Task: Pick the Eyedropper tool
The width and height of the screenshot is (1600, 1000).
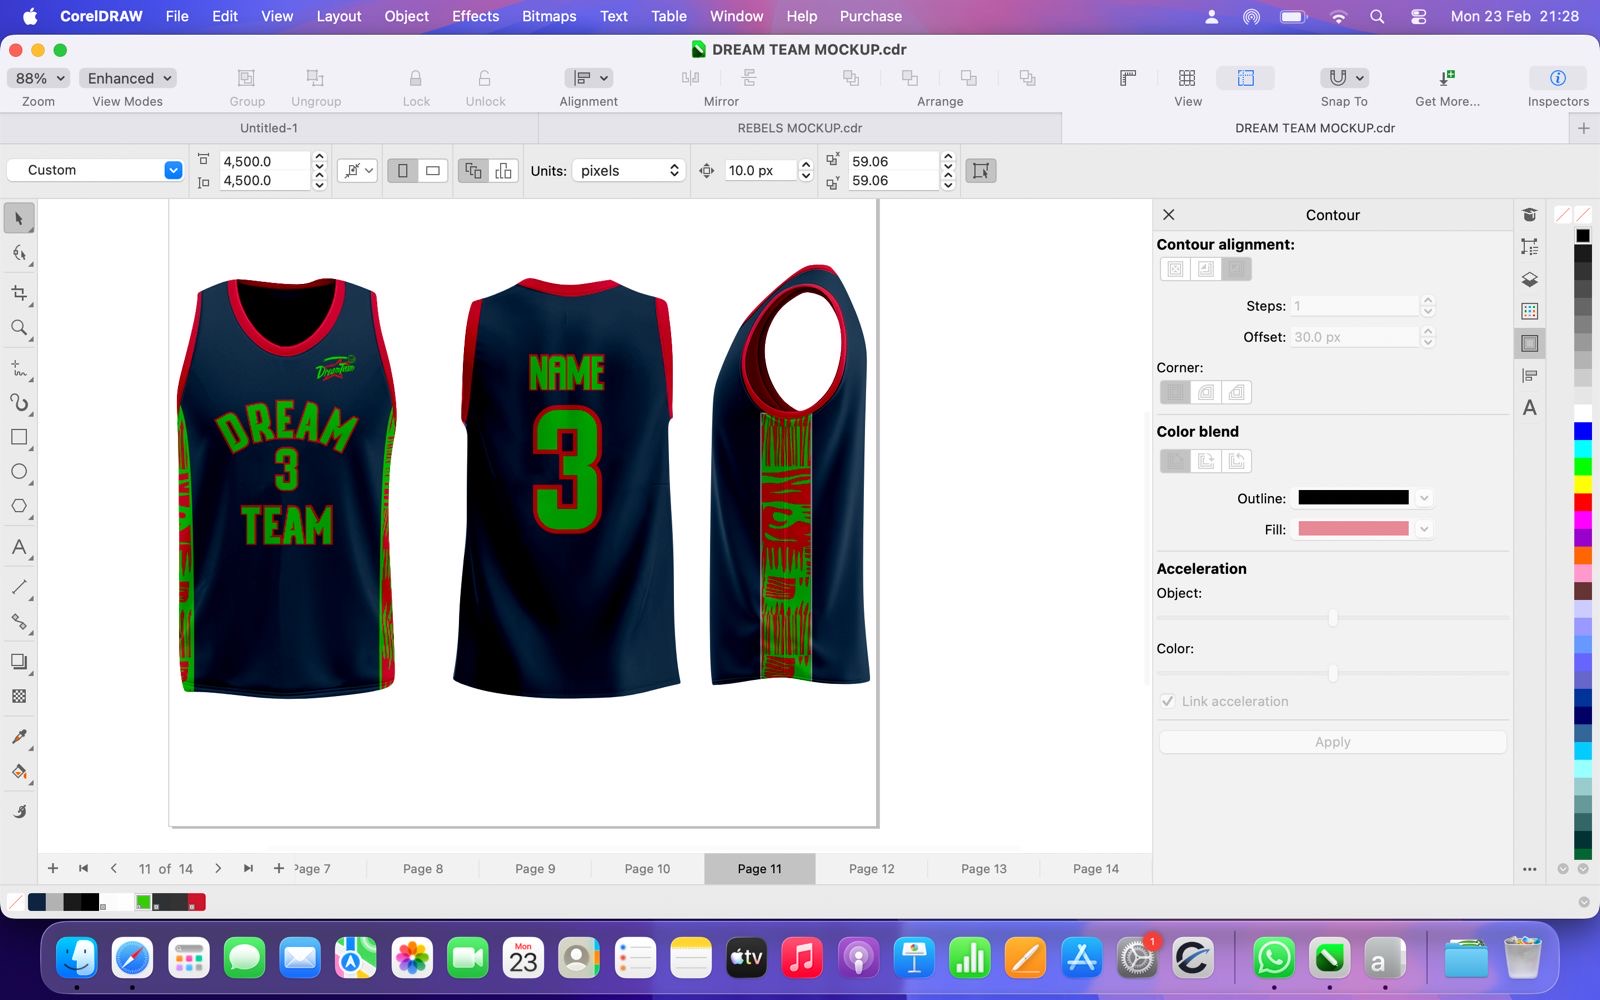Action: pos(19,737)
